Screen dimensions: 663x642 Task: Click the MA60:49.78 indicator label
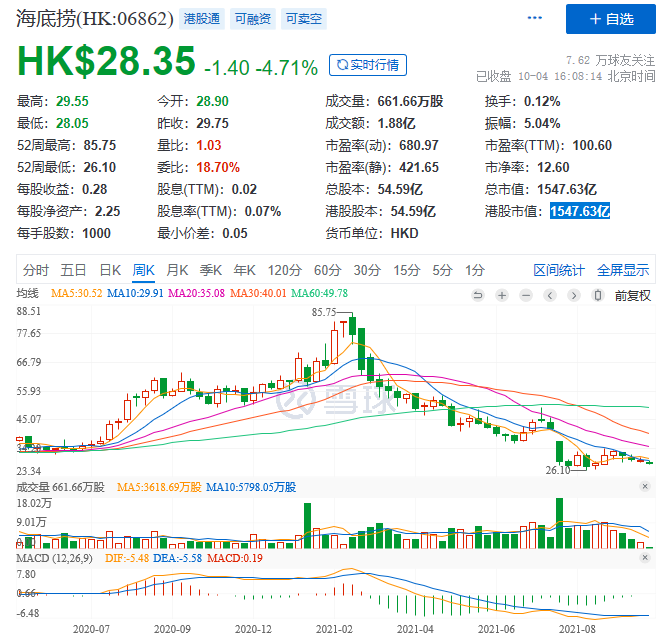[319, 293]
